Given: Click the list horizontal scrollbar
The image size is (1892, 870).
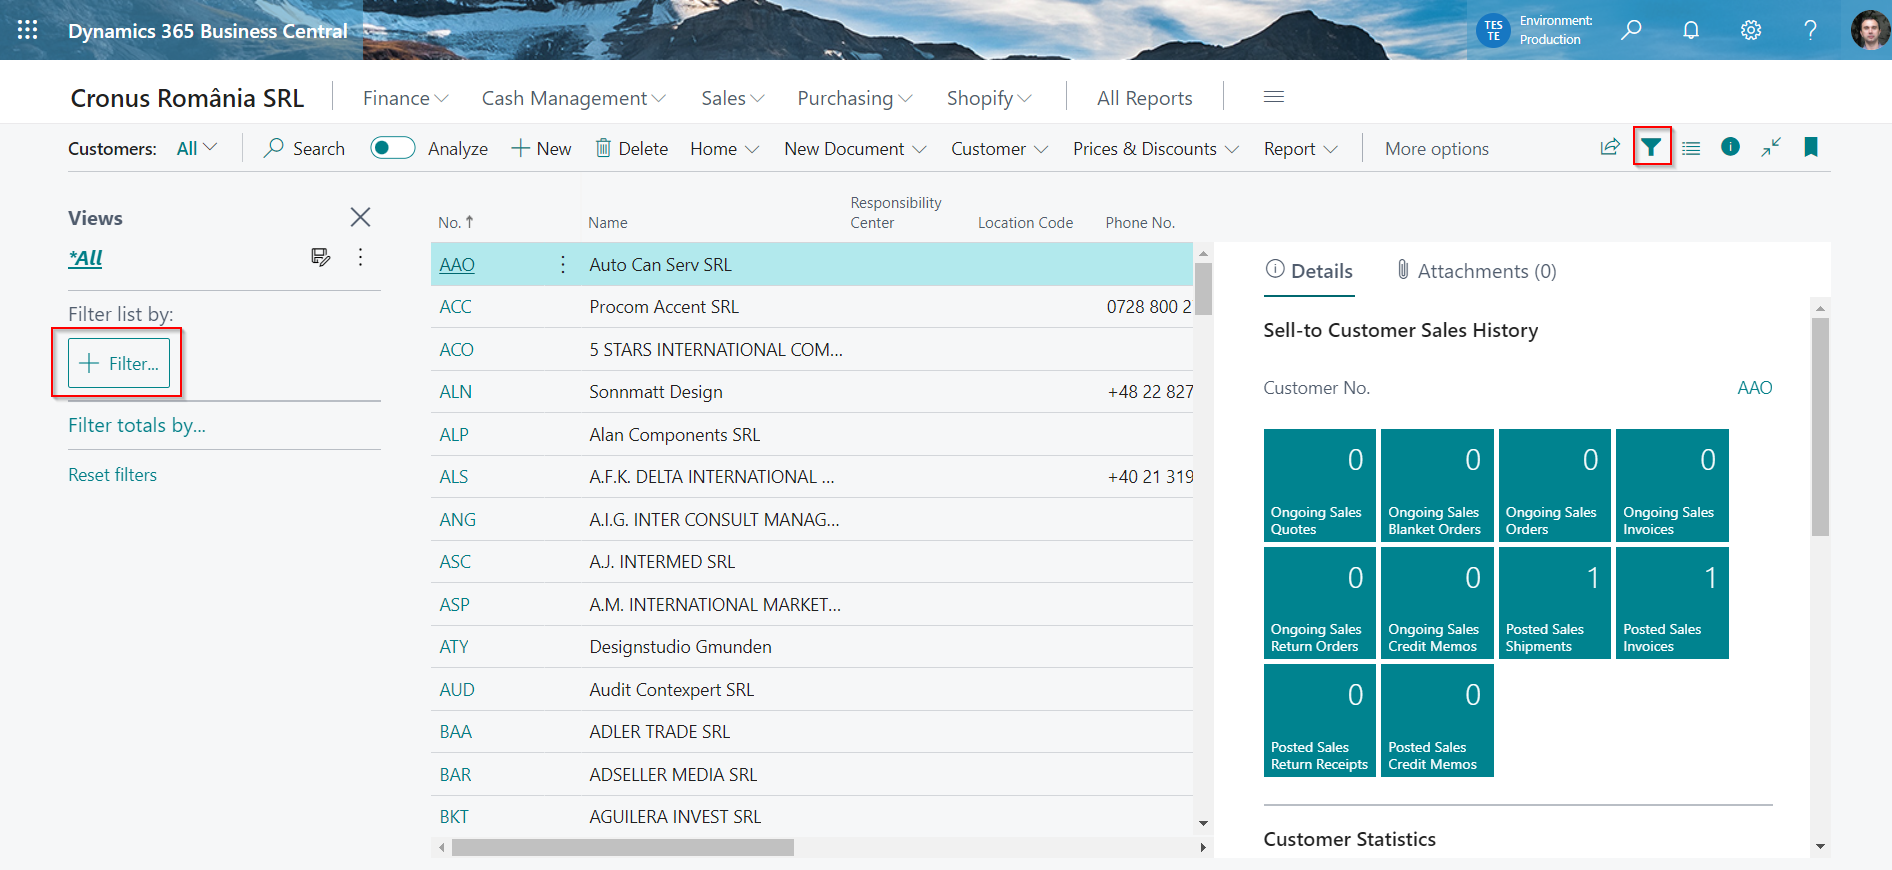Looking at the screenshot, I should [x=623, y=848].
